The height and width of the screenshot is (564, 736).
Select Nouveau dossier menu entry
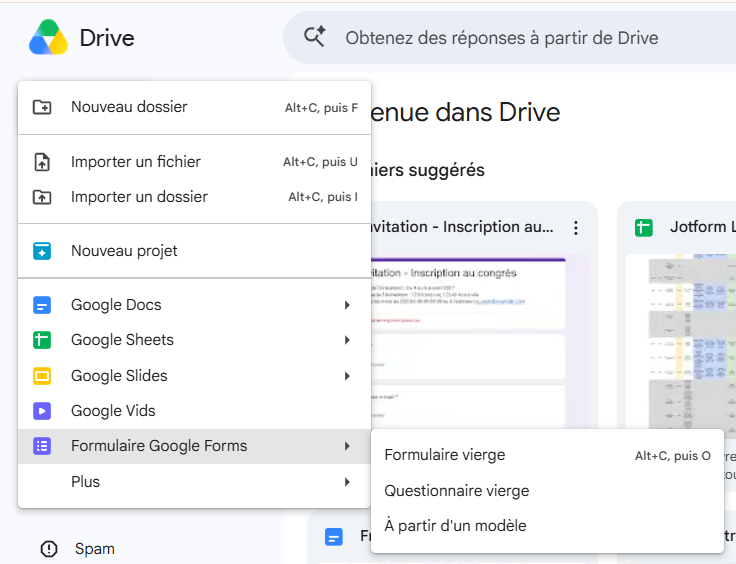(x=194, y=107)
